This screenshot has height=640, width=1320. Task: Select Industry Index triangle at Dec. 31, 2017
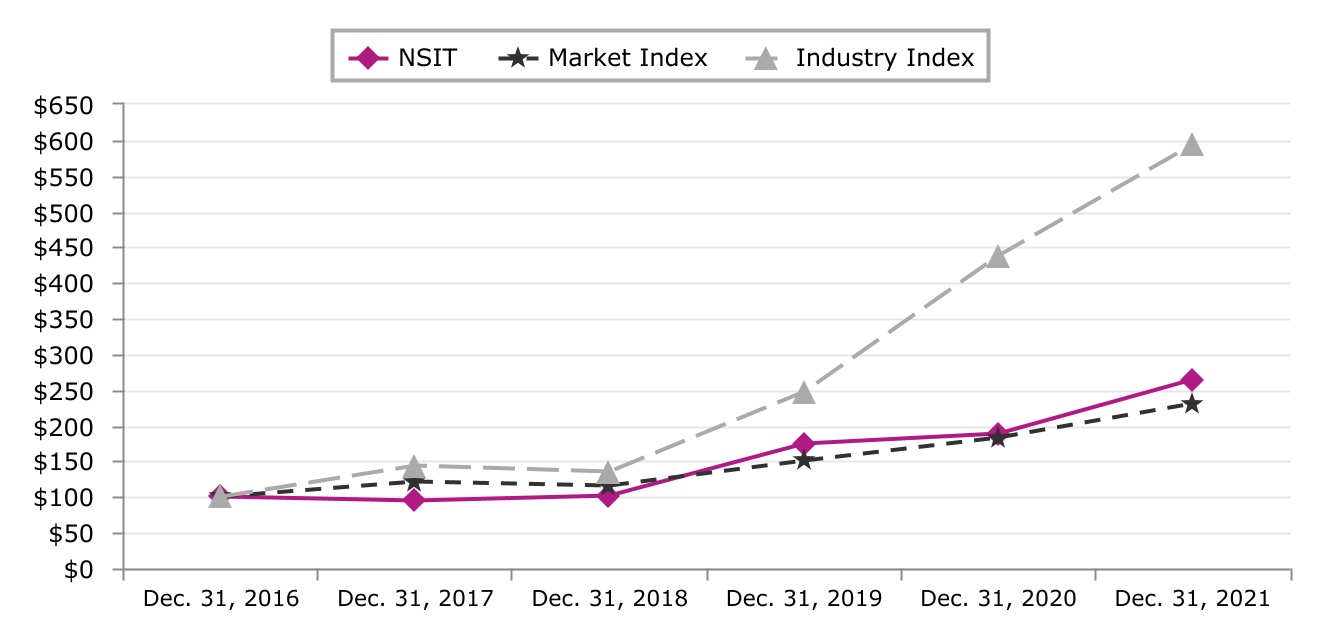pos(414,466)
